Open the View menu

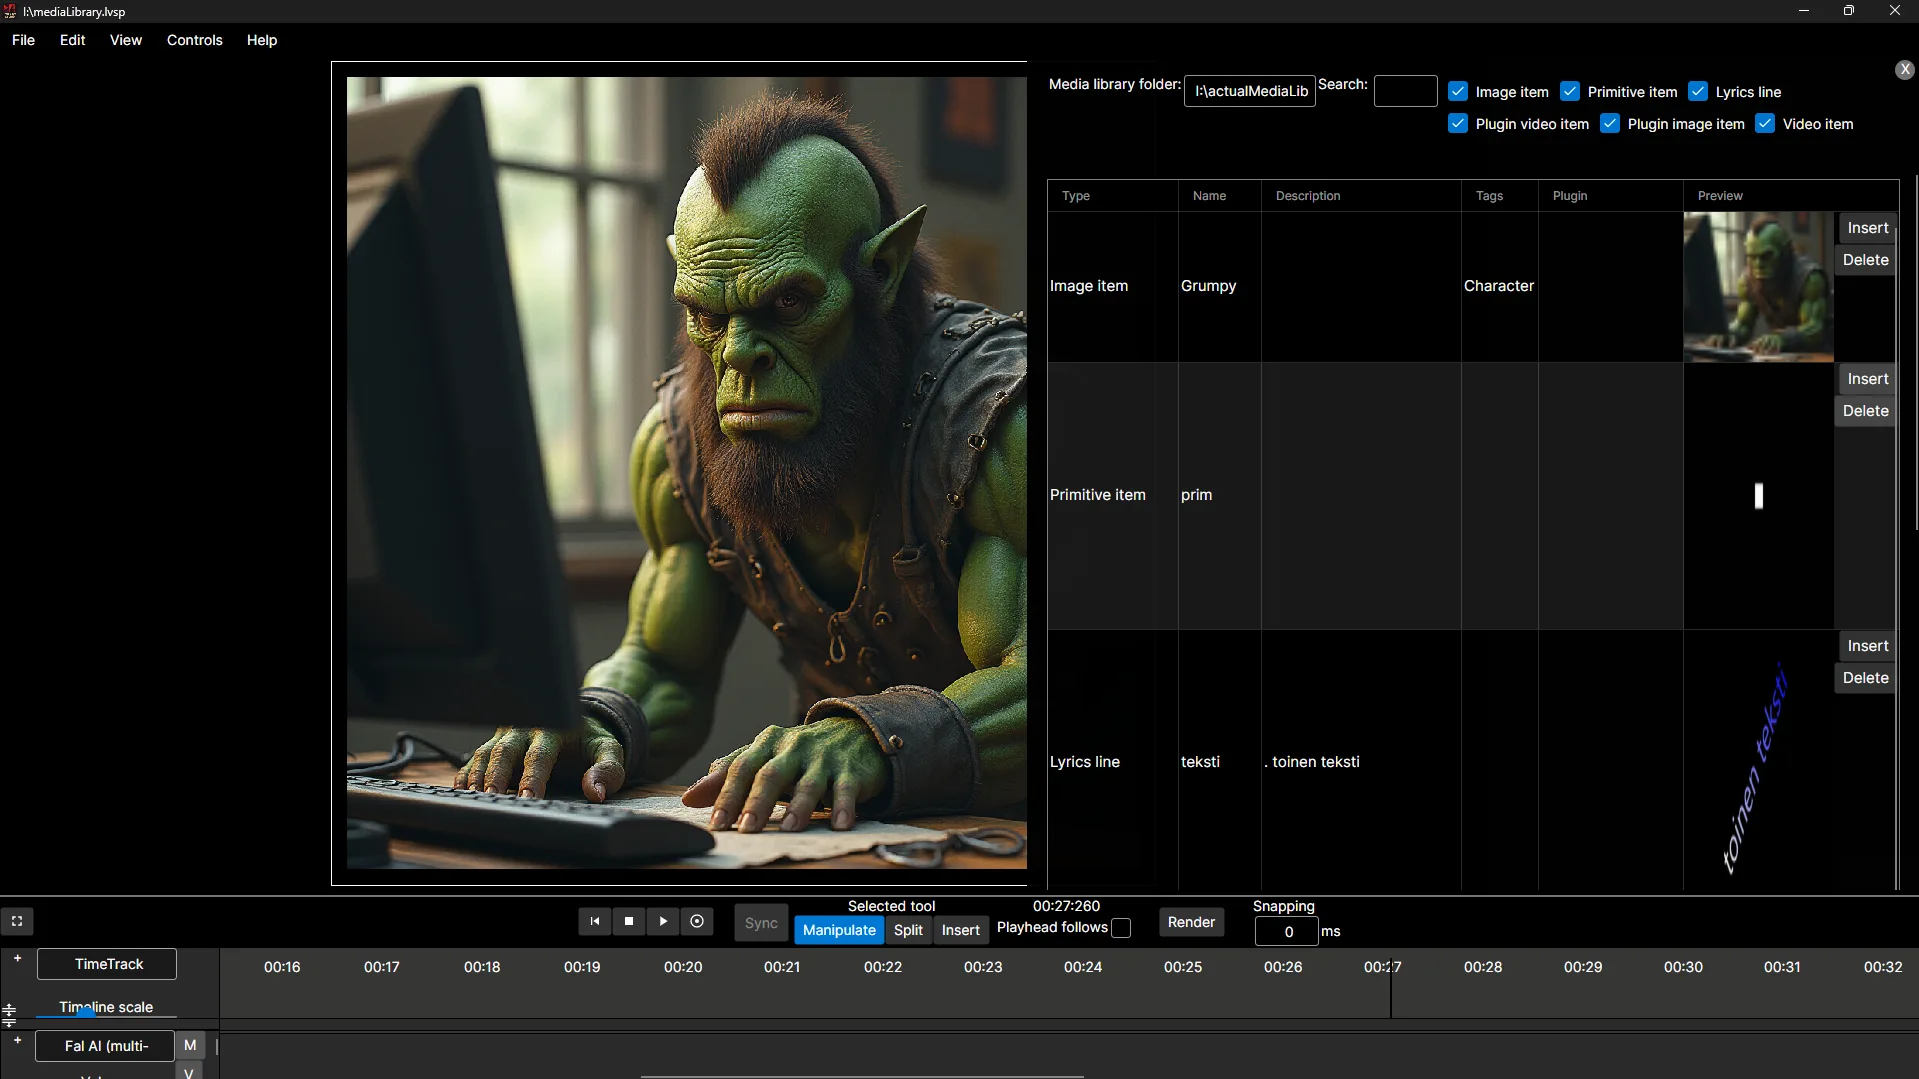[x=126, y=40]
